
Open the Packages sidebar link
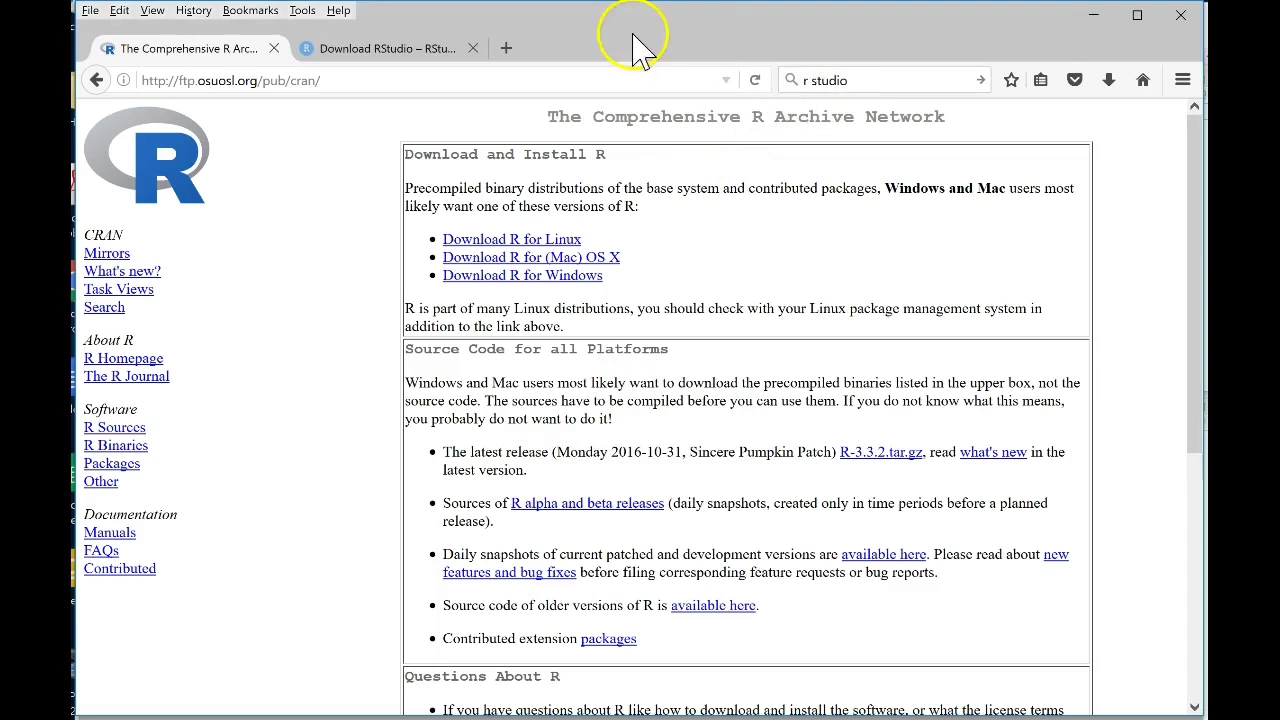(x=112, y=463)
